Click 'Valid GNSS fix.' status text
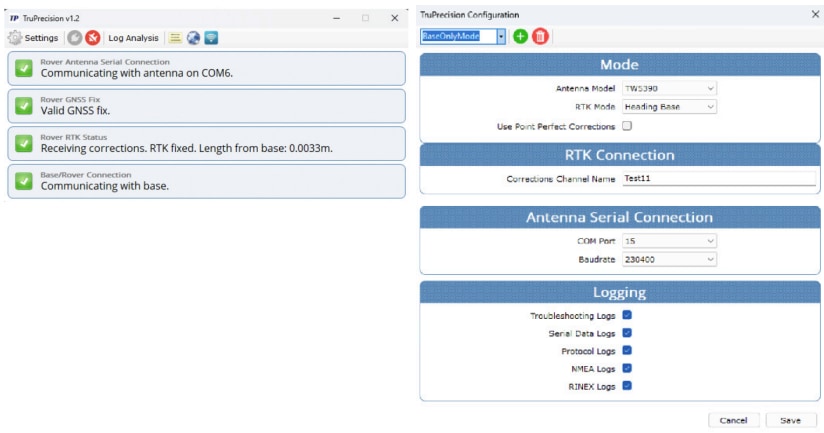 (75, 111)
